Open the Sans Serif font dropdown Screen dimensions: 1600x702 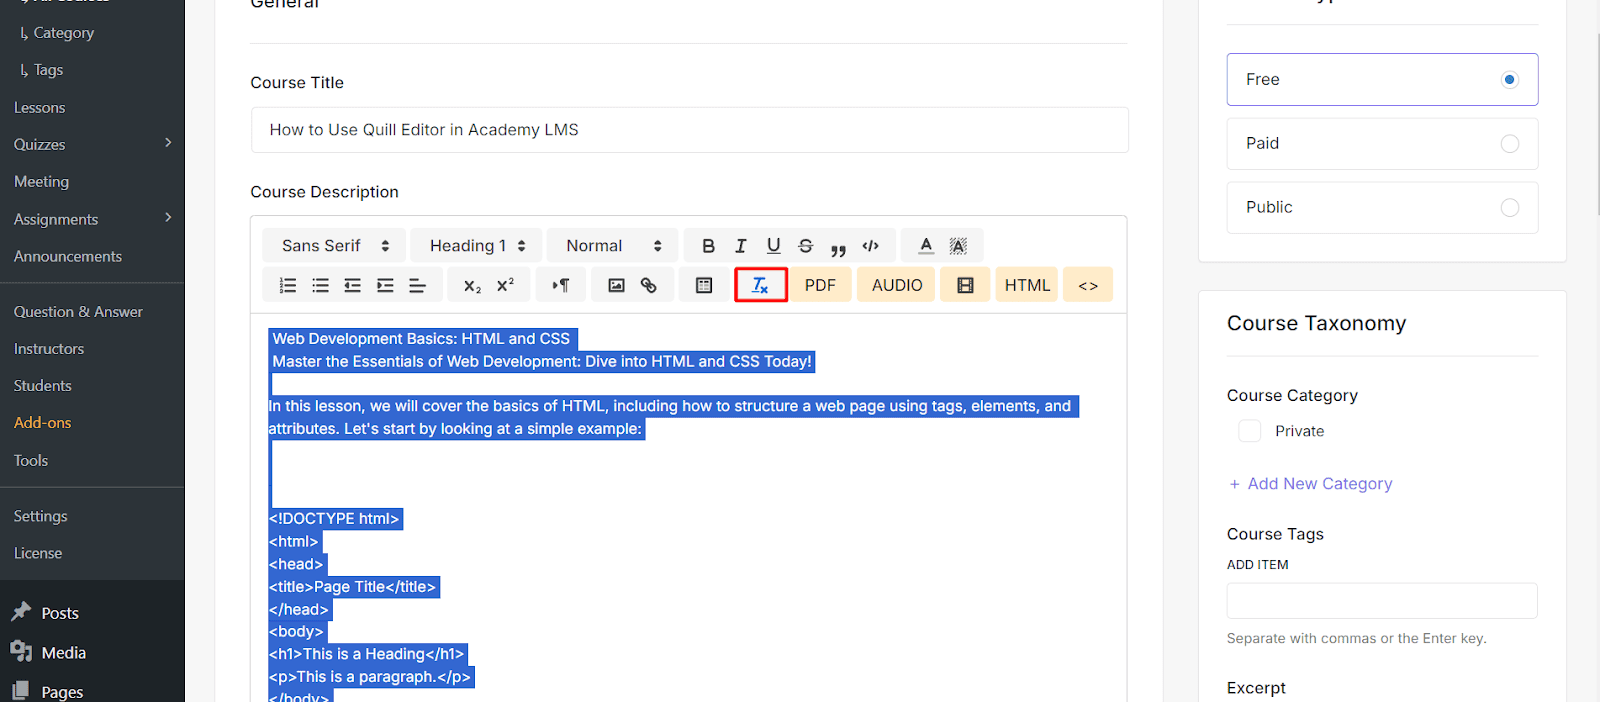(x=334, y=246)
